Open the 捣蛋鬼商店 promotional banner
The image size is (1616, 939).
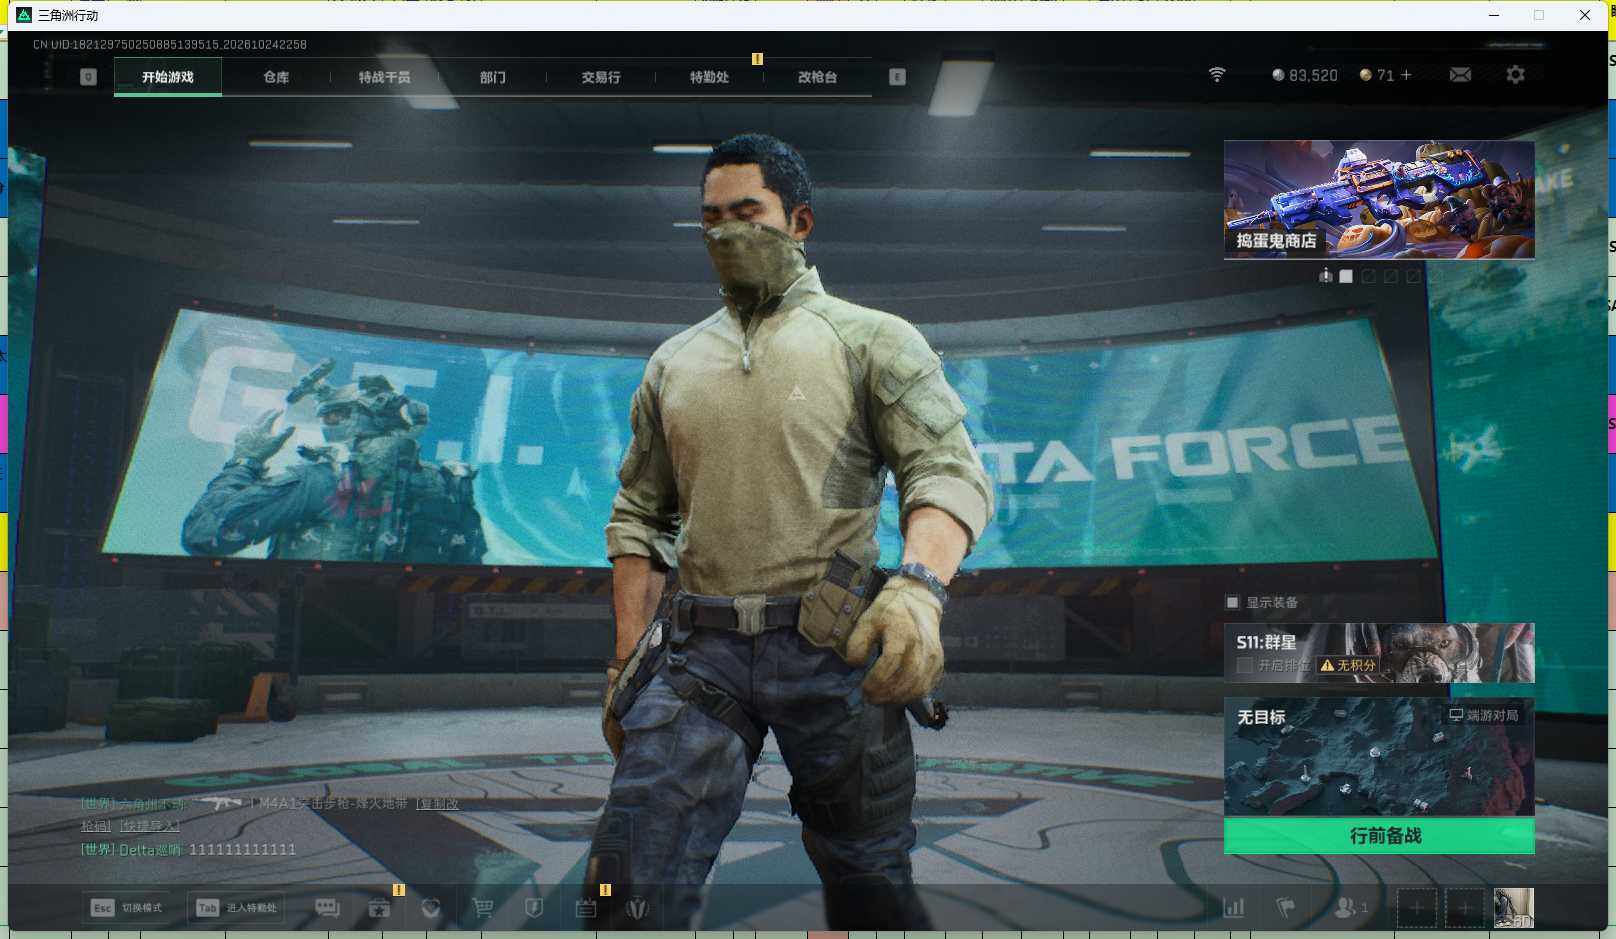1379,200
